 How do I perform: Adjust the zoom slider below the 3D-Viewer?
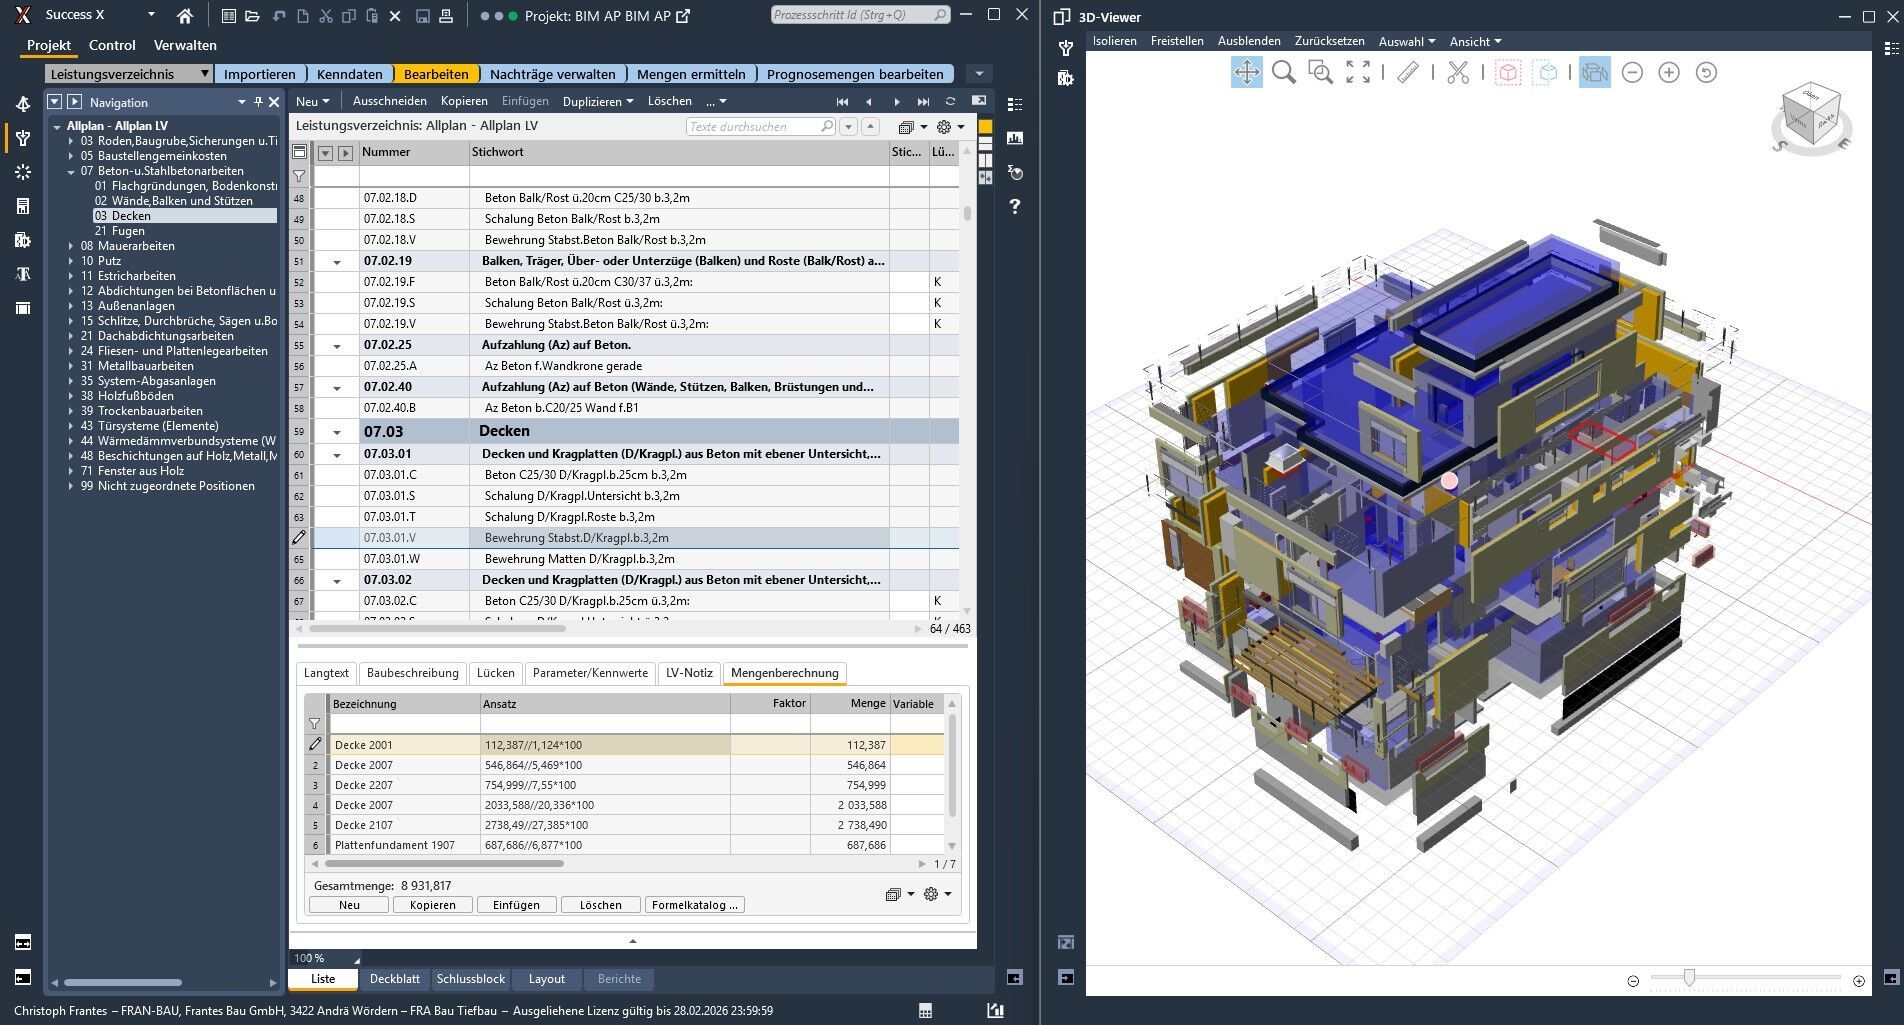[1689, 978]
